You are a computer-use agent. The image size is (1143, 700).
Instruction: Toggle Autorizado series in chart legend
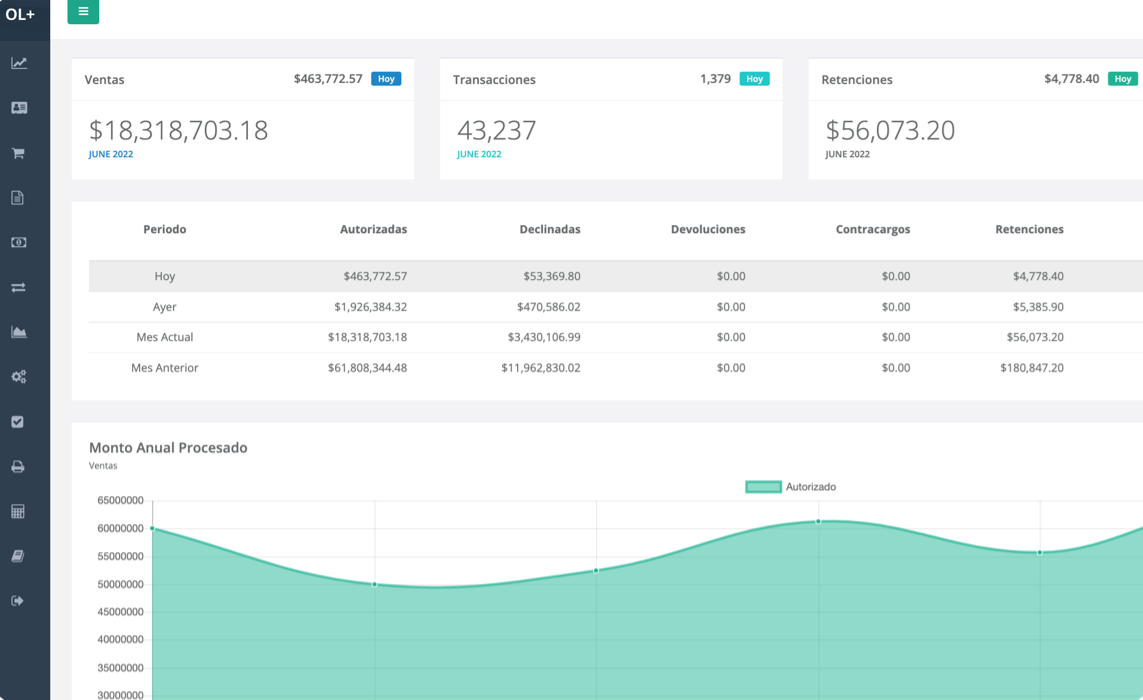click(x=790, y=487)
